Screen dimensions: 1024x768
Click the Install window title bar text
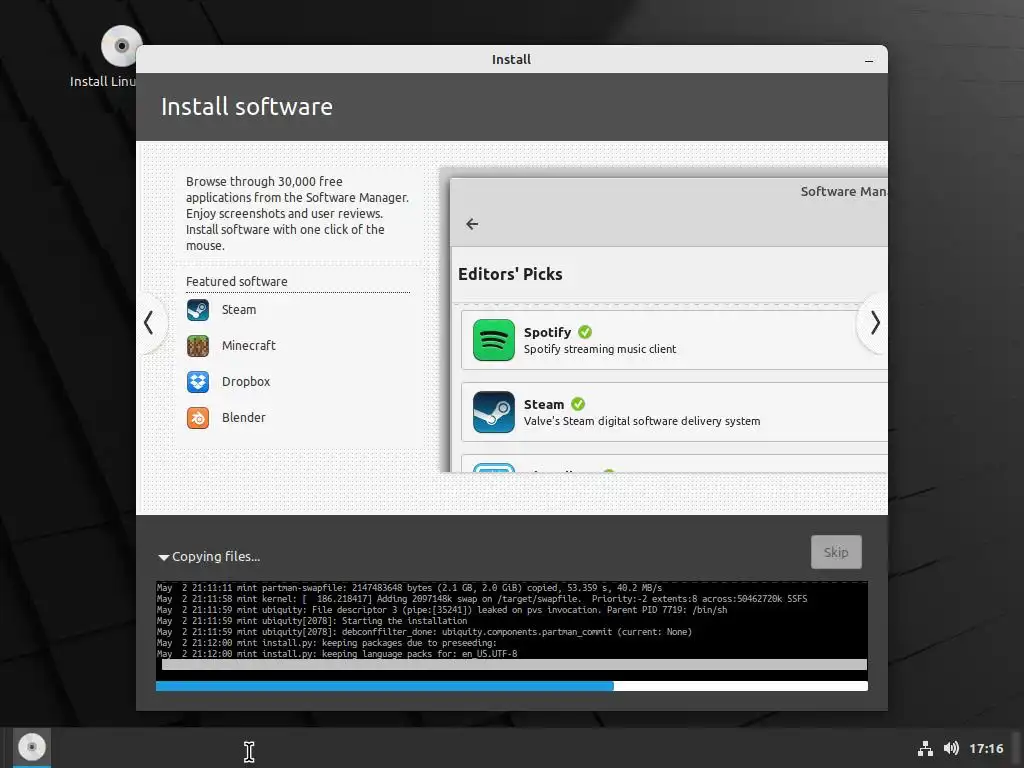pyautogui.click(x=511, y=59)
